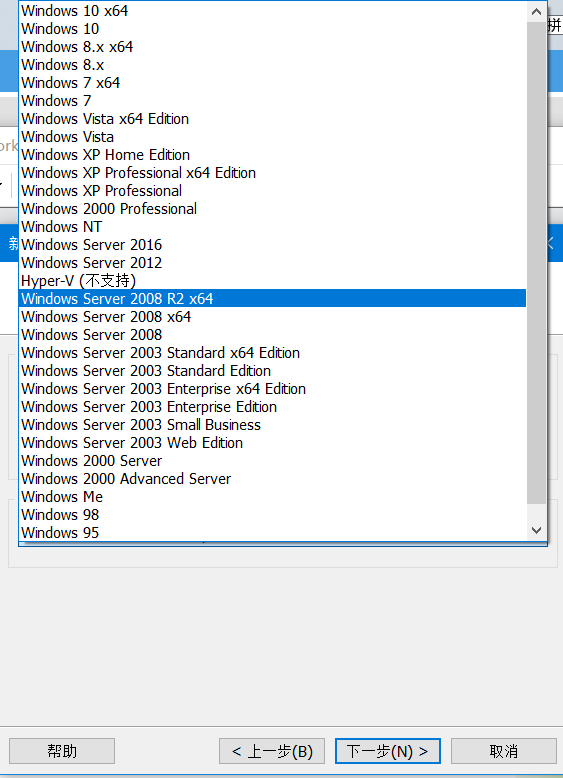Go back with < 上一步(B)

[272, 751]
